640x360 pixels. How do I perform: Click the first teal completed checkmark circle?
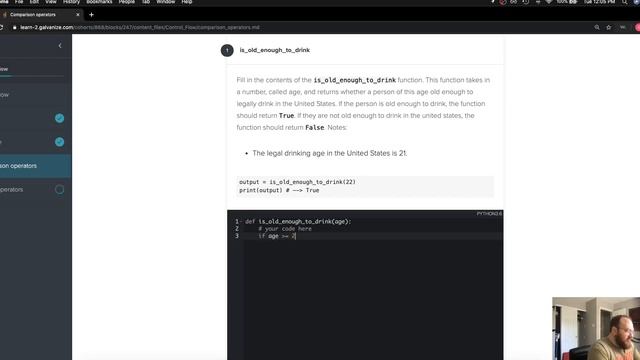60,118
